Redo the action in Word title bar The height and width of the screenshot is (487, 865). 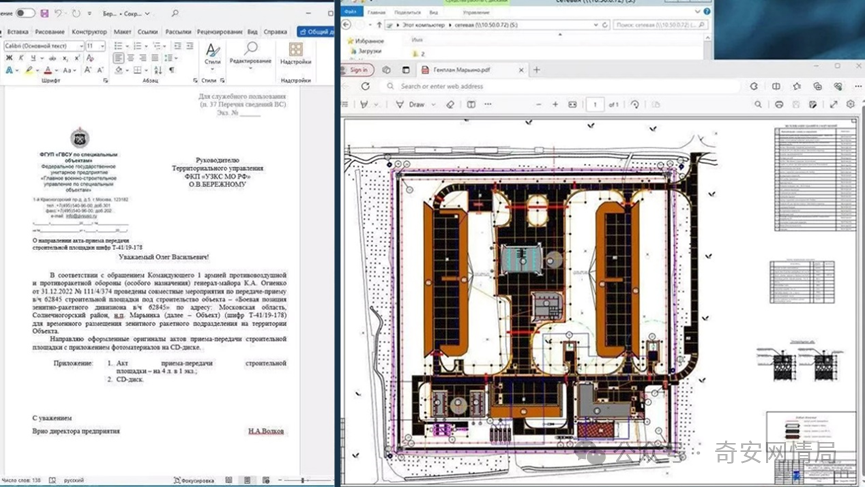tap(76, 13)
